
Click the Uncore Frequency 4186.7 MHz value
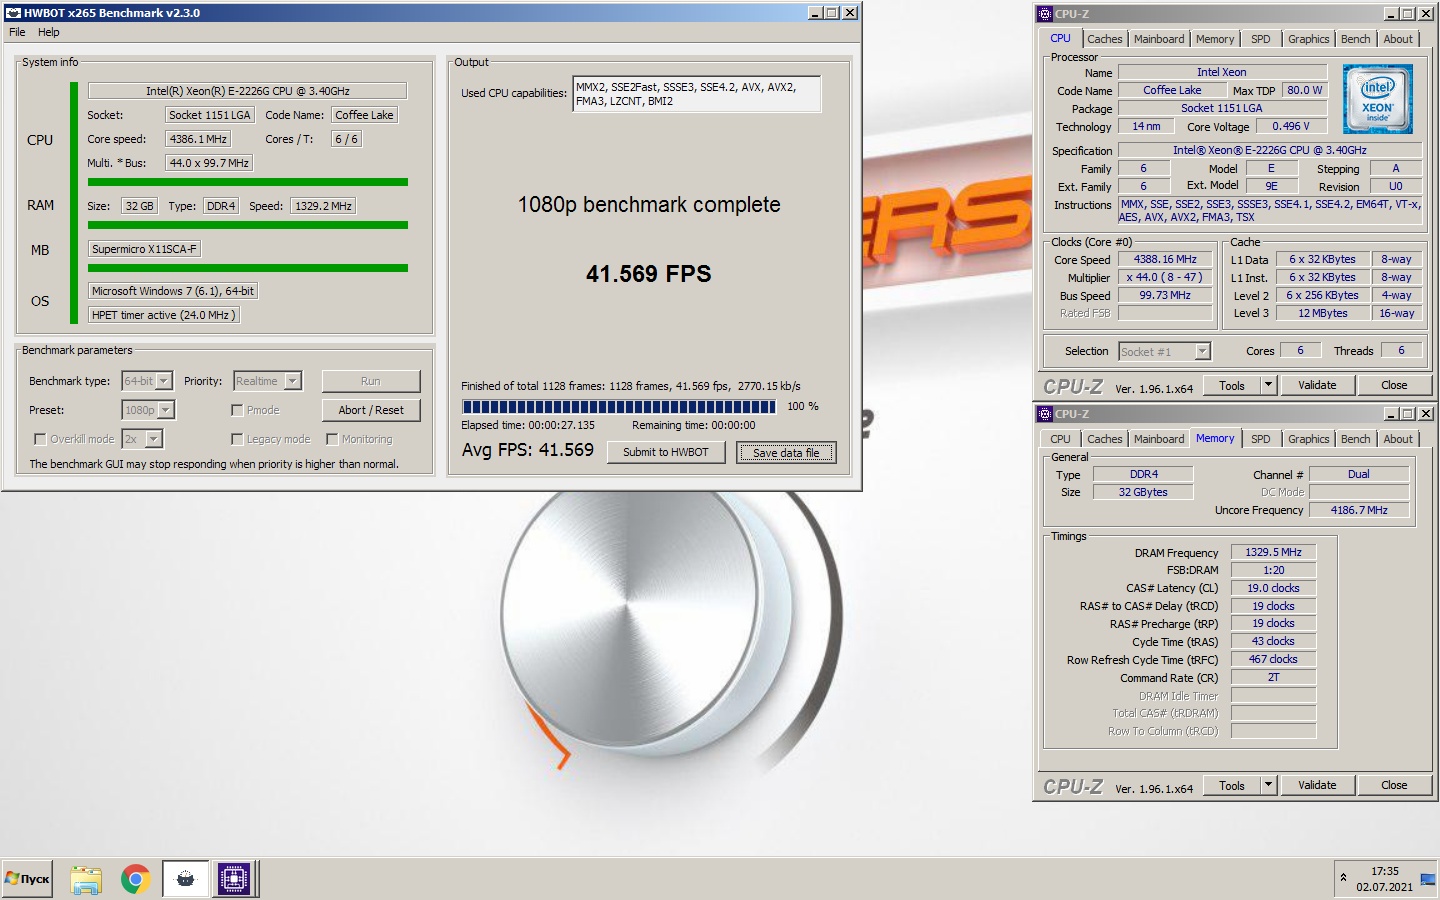(x=1359, y=510)
